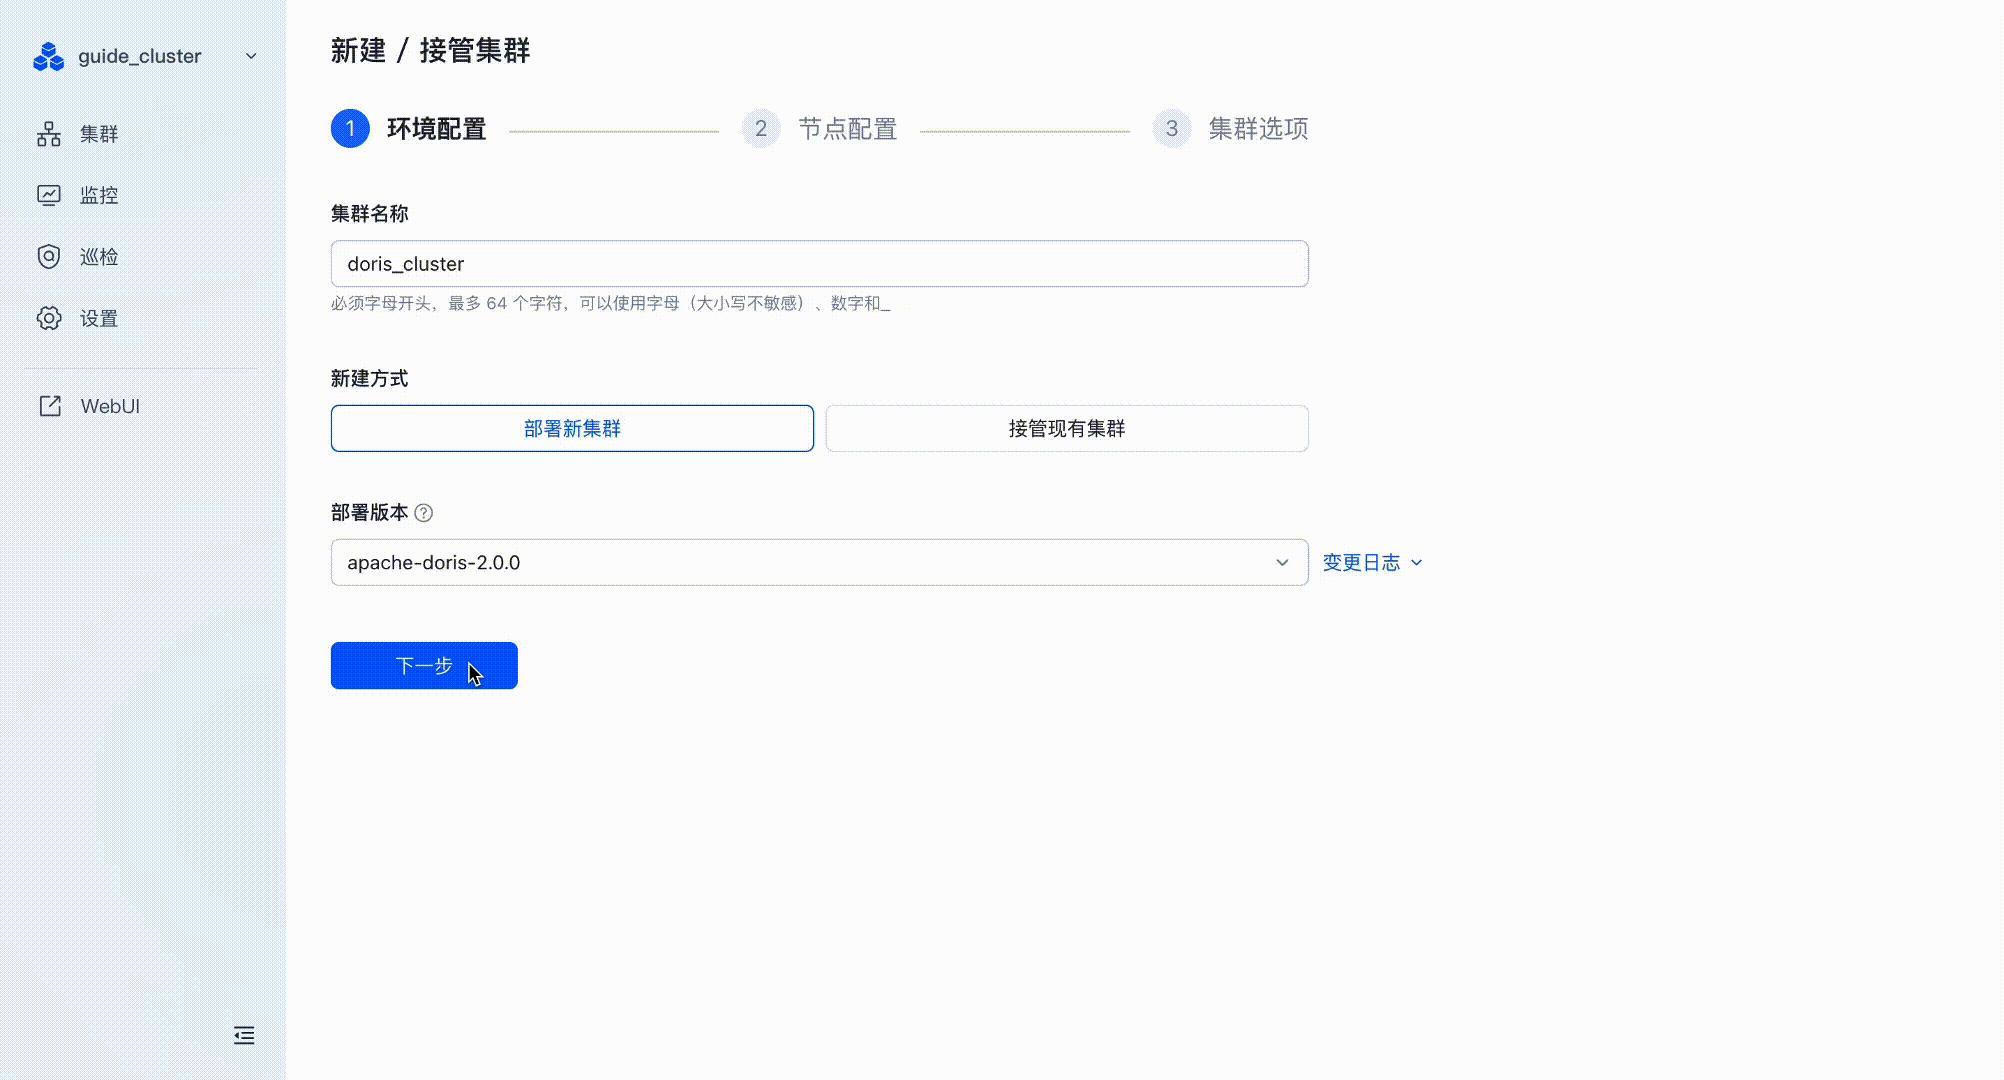Switch to 接管现有集群 mode
Image resolution: width=2004 pixels, height=1080 pixels.
pyautogui.click(x=1066, y=428)
